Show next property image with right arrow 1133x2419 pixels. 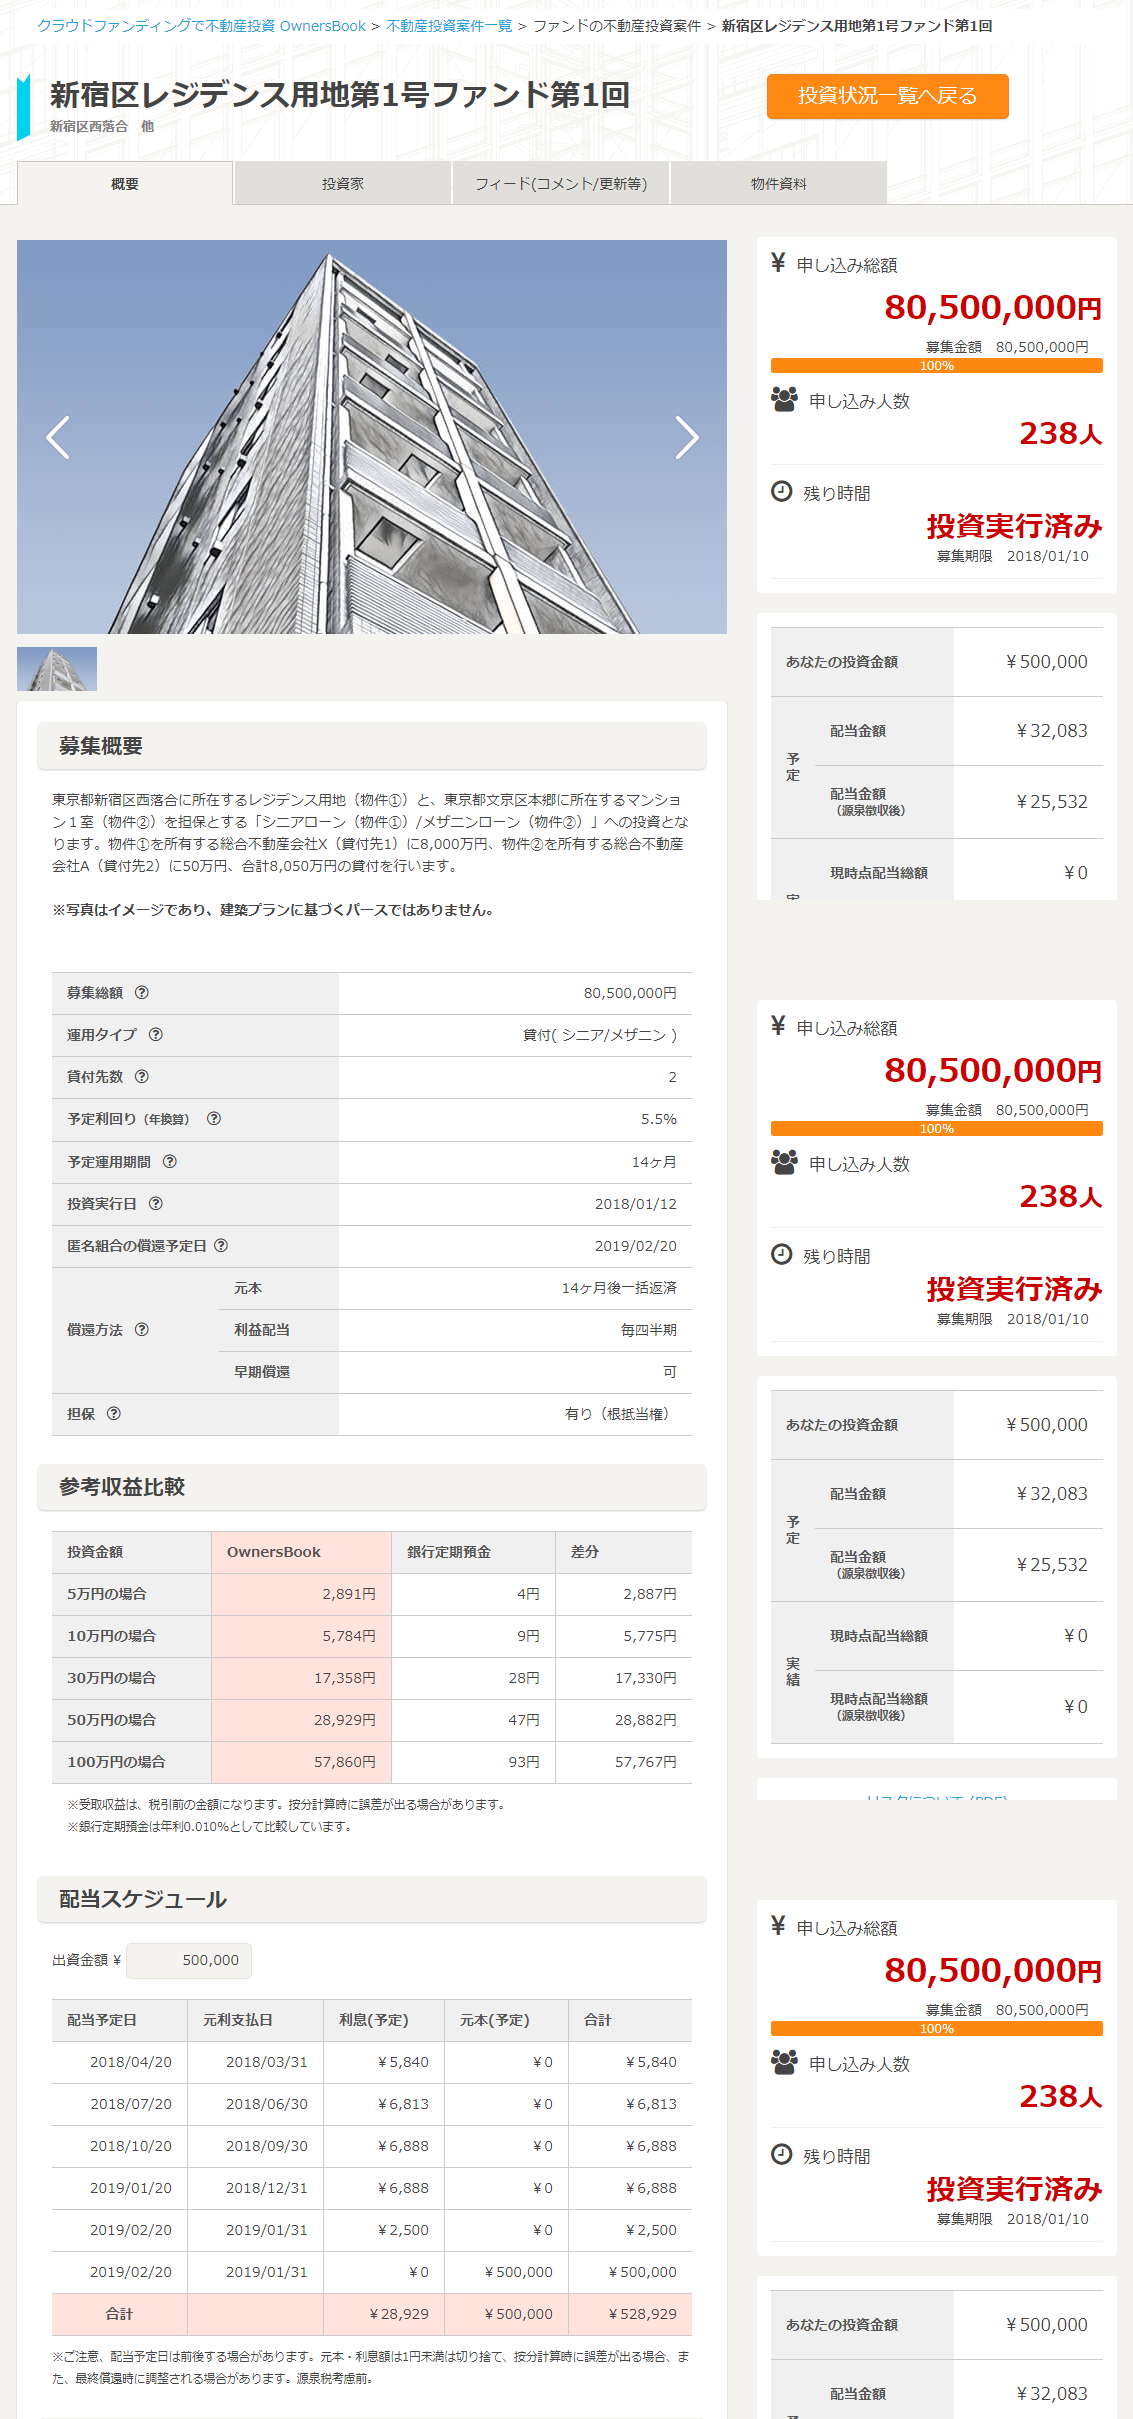pos(686,437)
